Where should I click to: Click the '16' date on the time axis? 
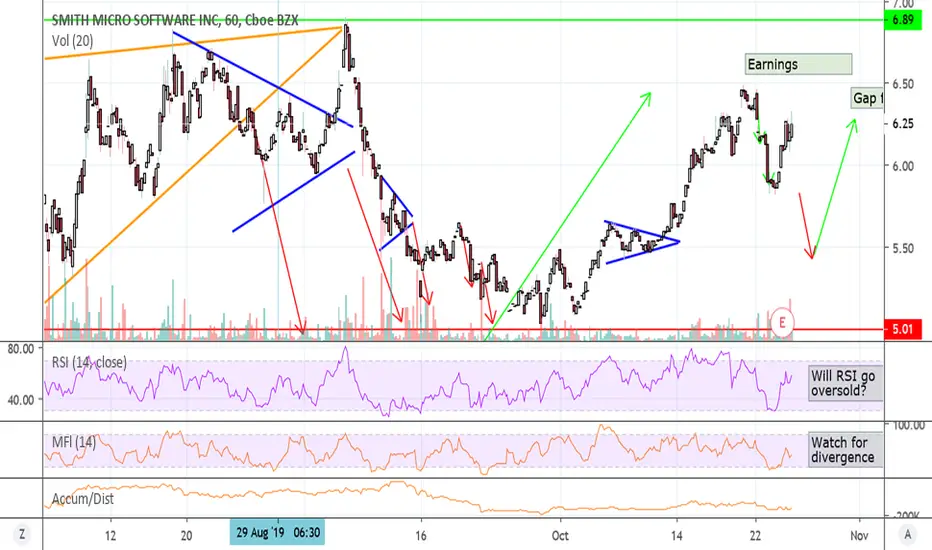421,535
